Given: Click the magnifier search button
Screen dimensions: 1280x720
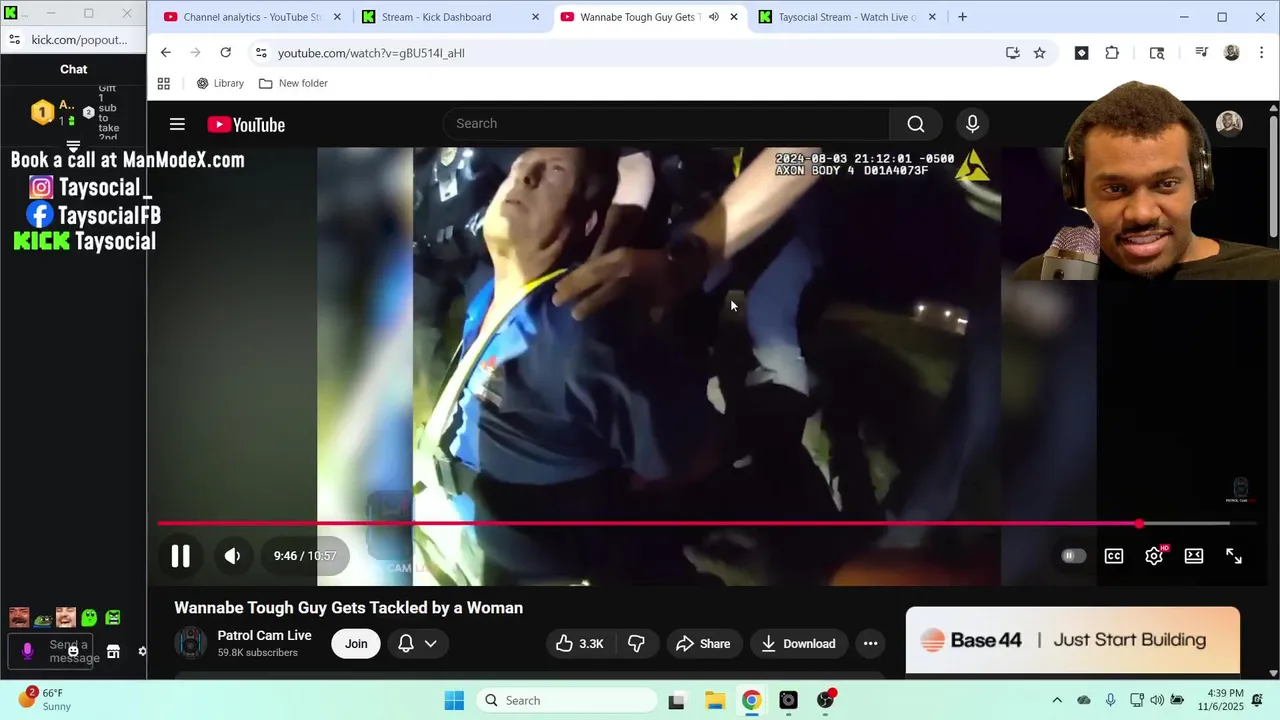Looking at the screenshot, I should coord(916,124).
